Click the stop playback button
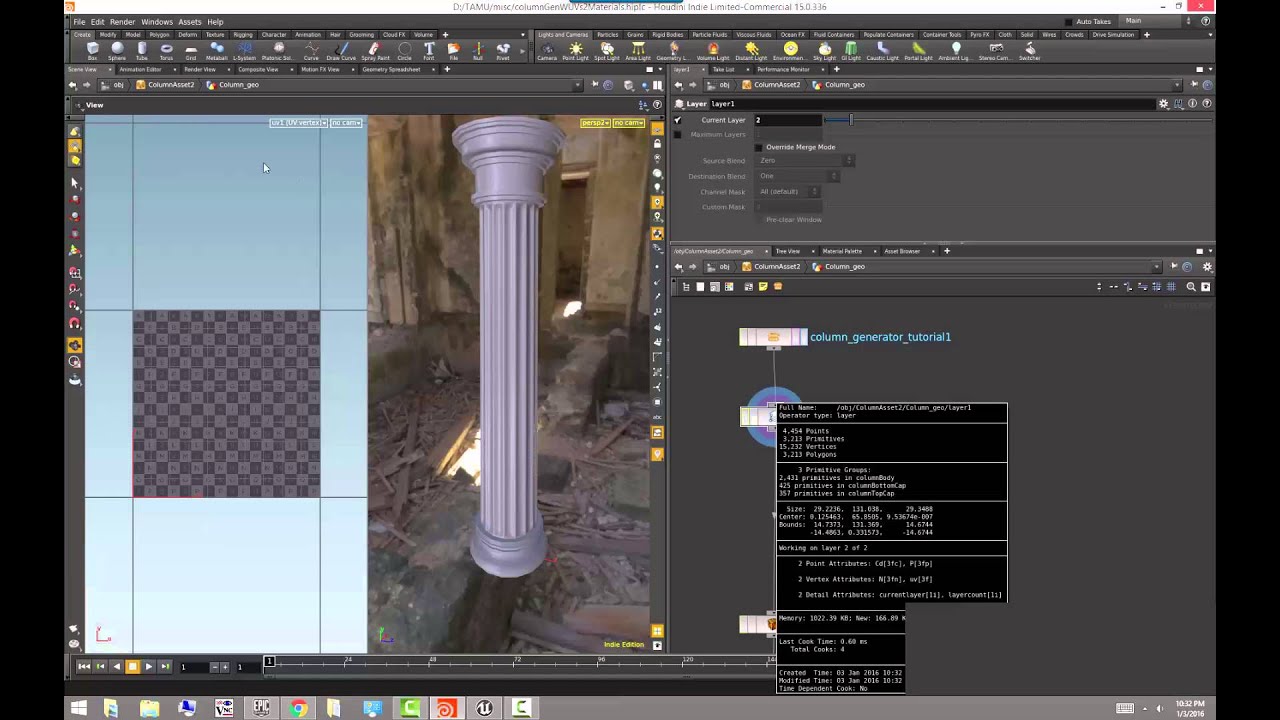Screen dimensions: 1280x720 (x=132, y=666)
